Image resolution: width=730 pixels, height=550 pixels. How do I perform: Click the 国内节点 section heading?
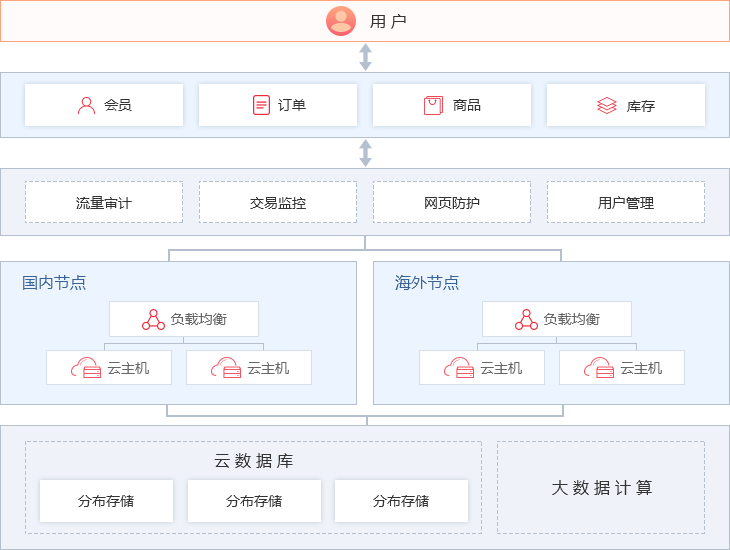(x=54, y=283)
